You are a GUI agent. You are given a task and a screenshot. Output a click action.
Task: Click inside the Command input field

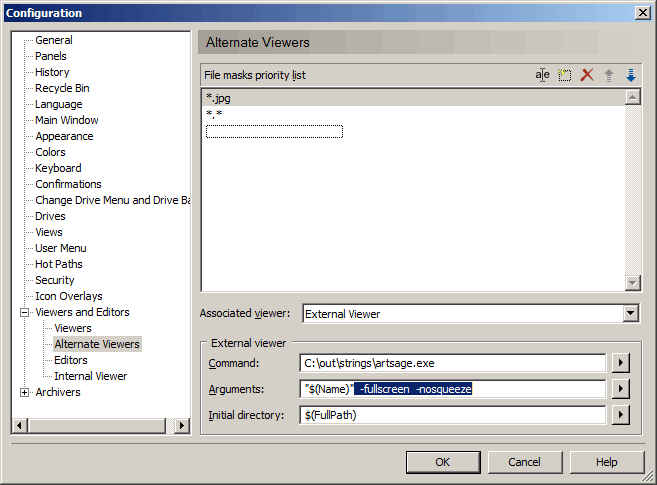(x=452, y=363)
